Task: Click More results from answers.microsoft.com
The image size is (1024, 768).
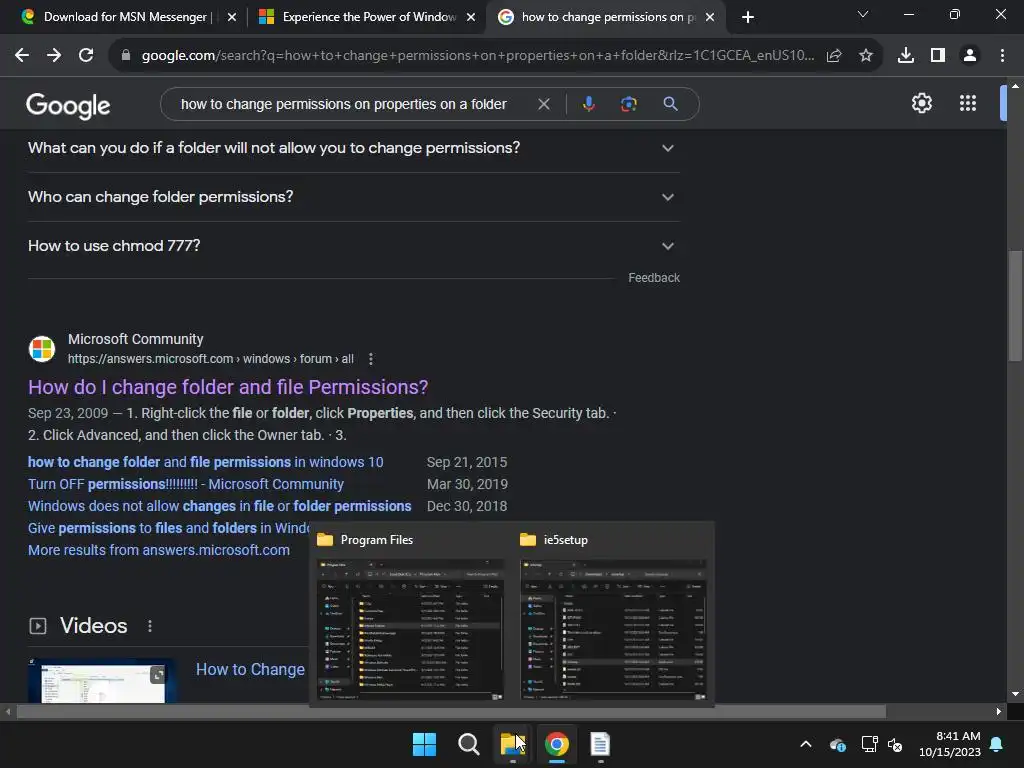Action: [159, 551]
